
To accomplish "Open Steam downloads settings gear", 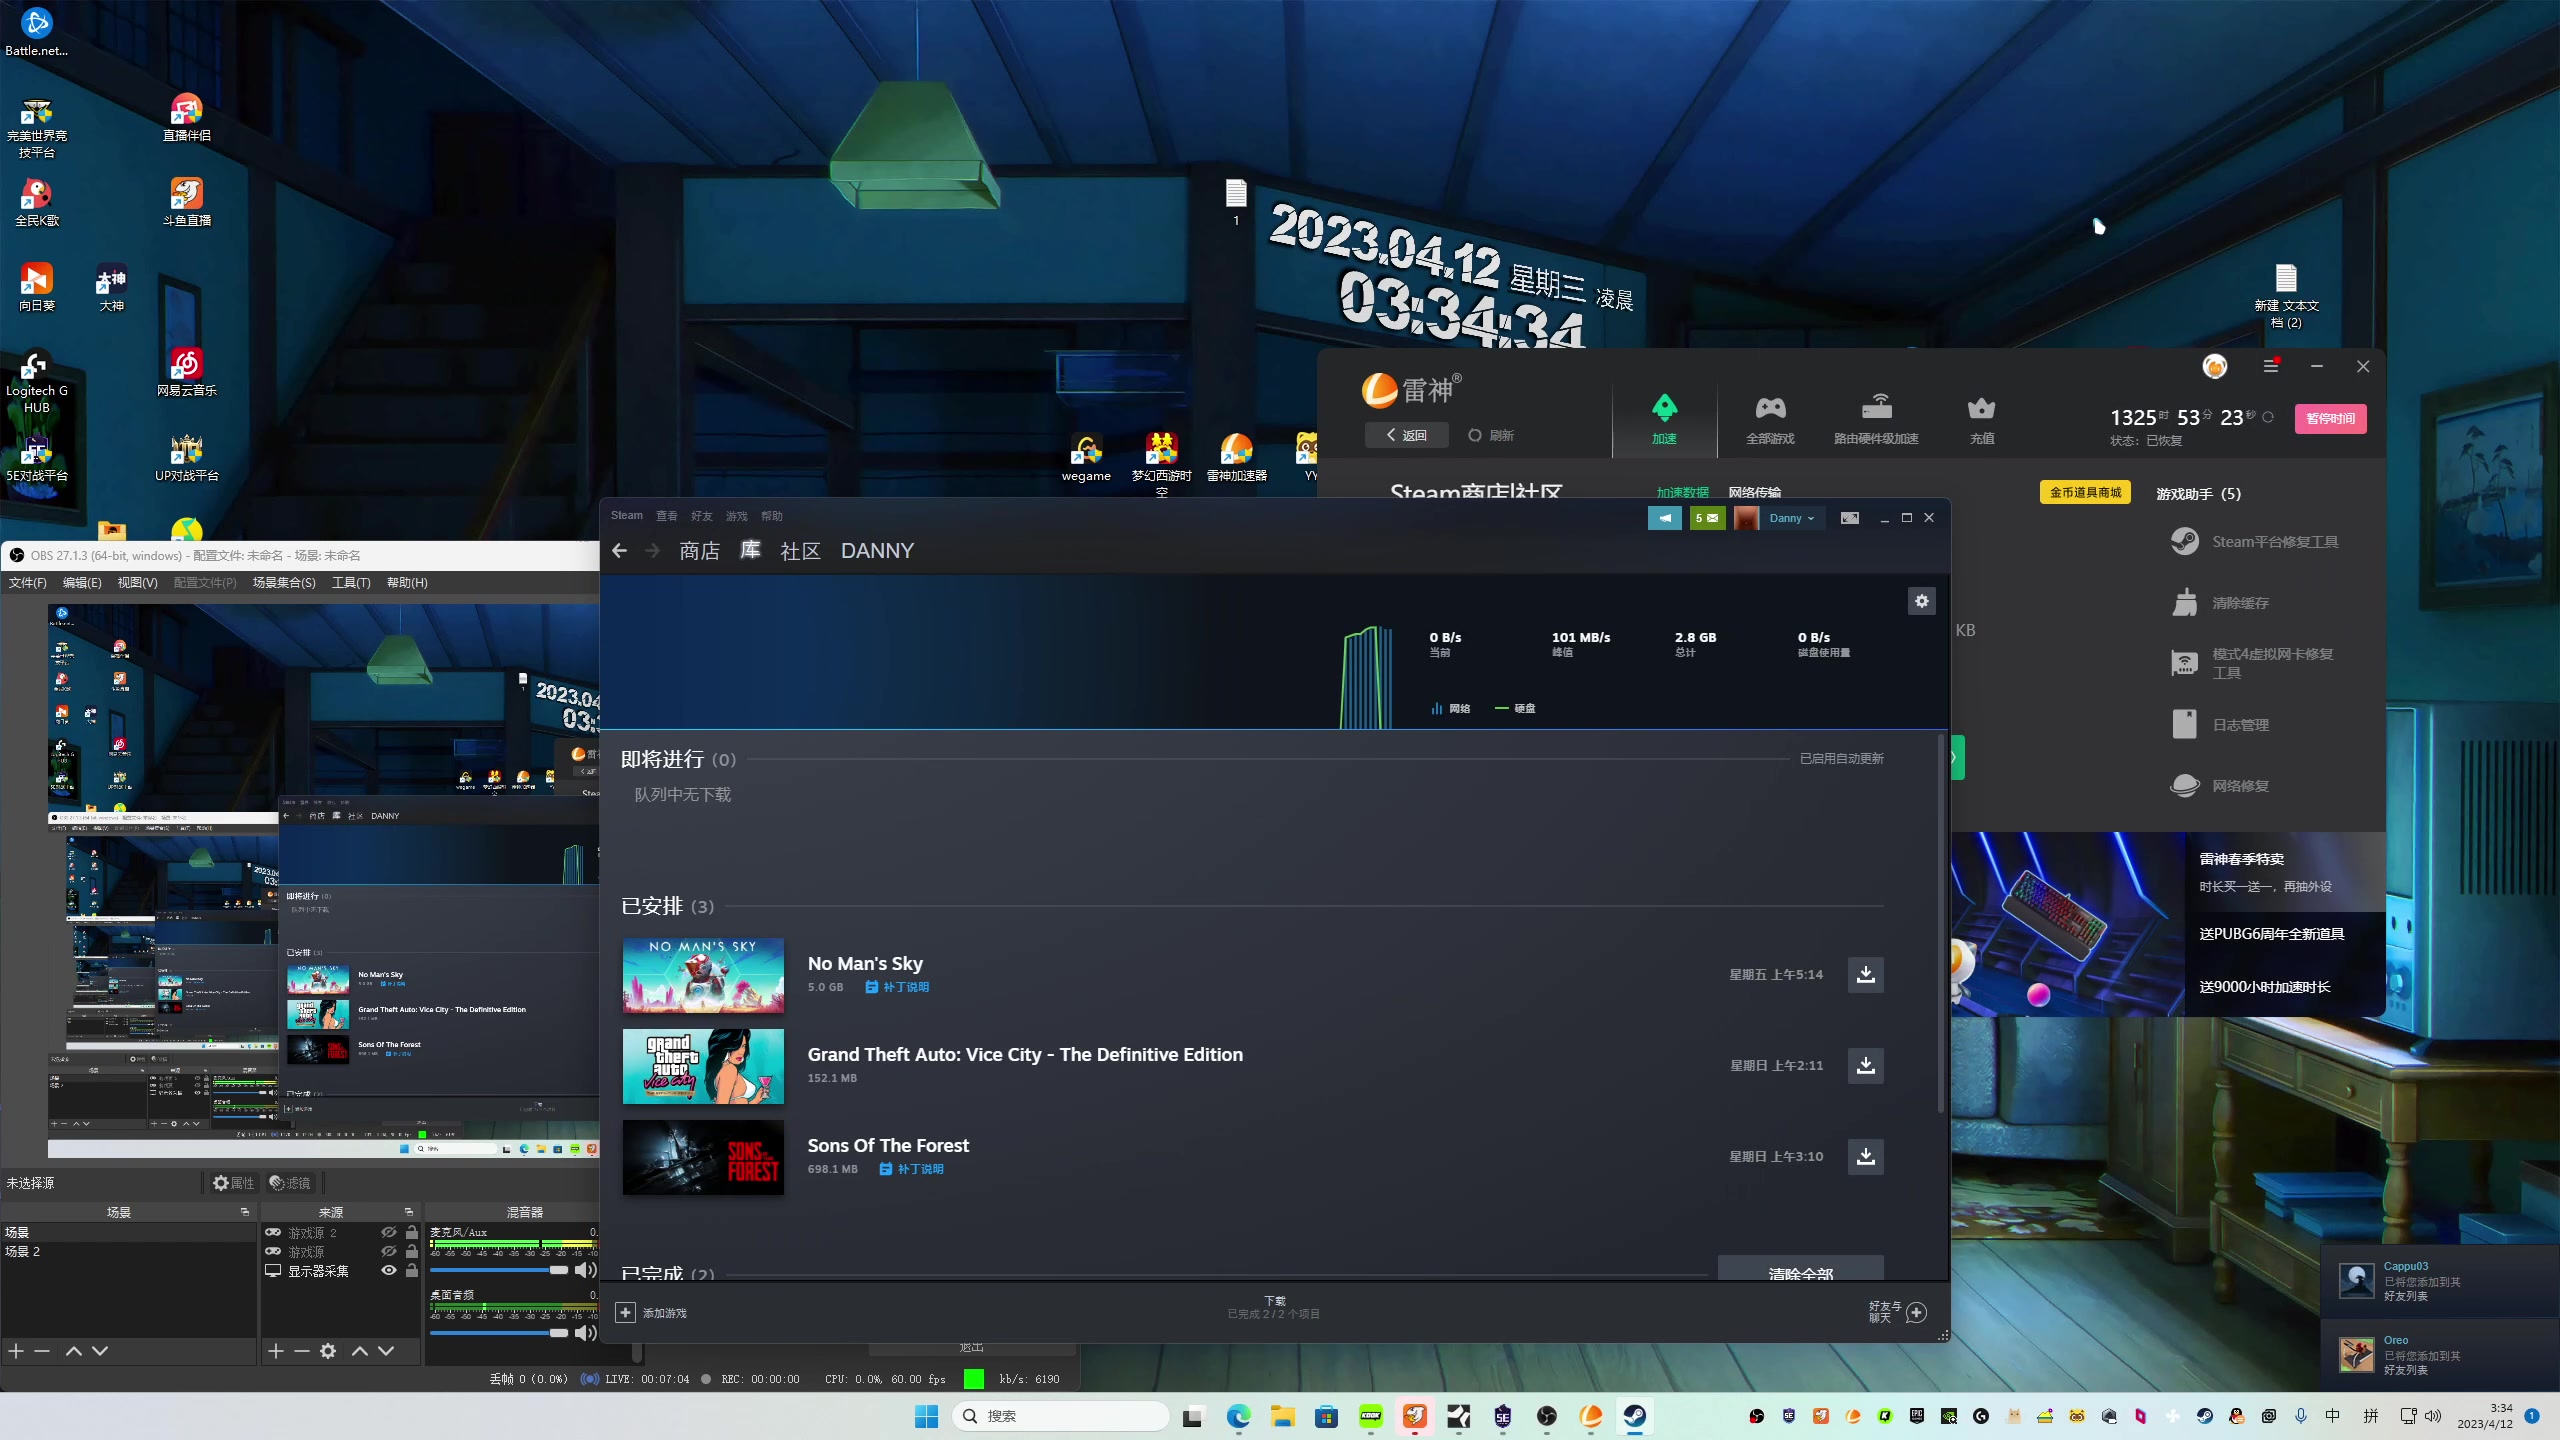I will (1921, 601).
